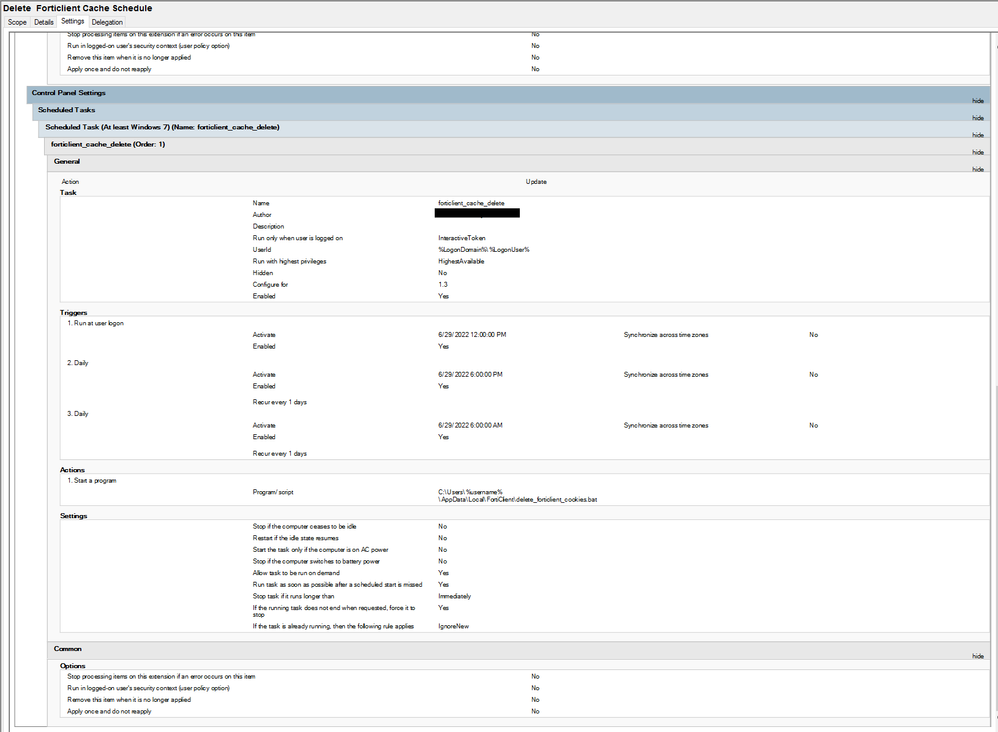998x732 pixels.
Task: Click the 'UserId' field label
Action: point(262,250)
